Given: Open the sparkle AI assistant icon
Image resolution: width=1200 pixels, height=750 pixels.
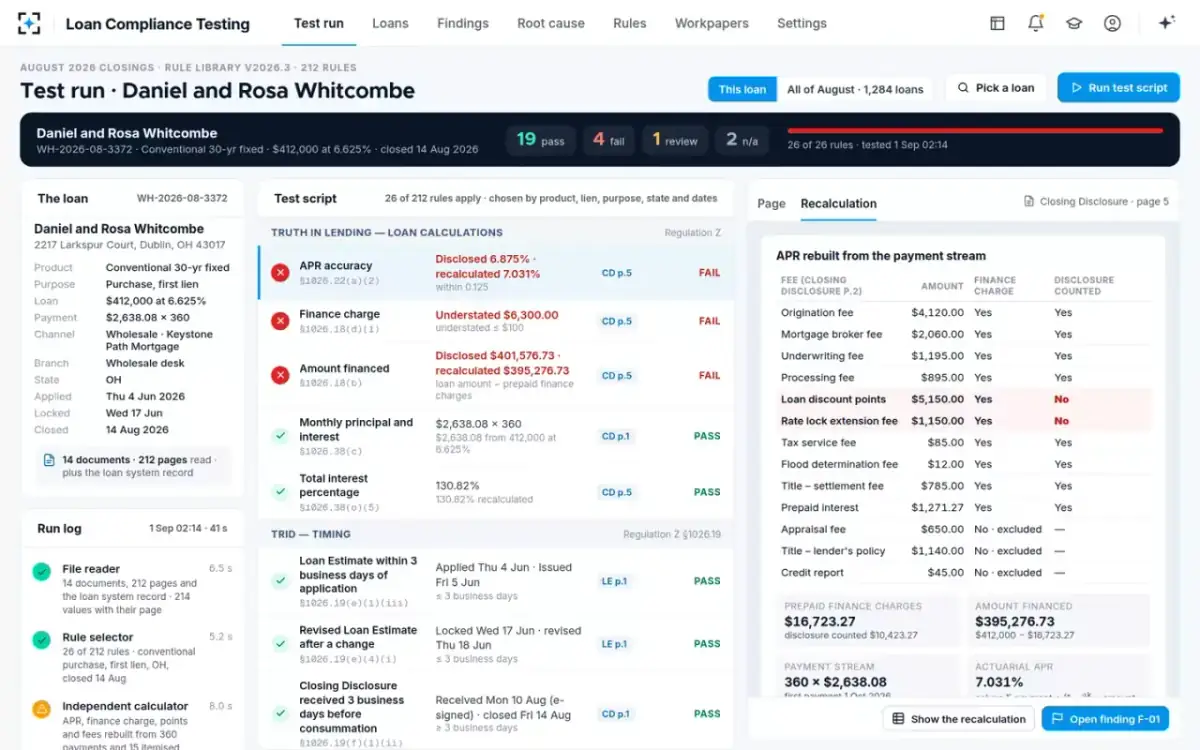Looking at the screenshot, I should [x=1166, y=23].
